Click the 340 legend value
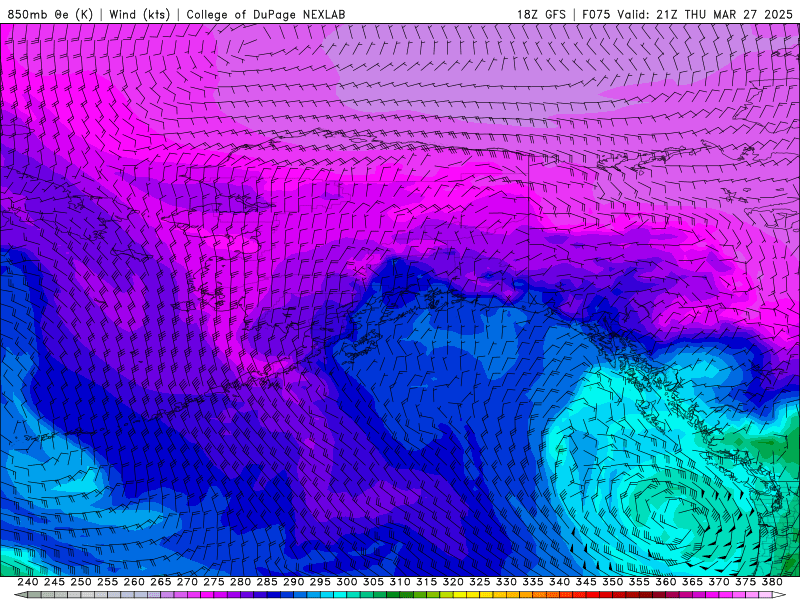This screenshot has height=600, width=800. [559, 582]
